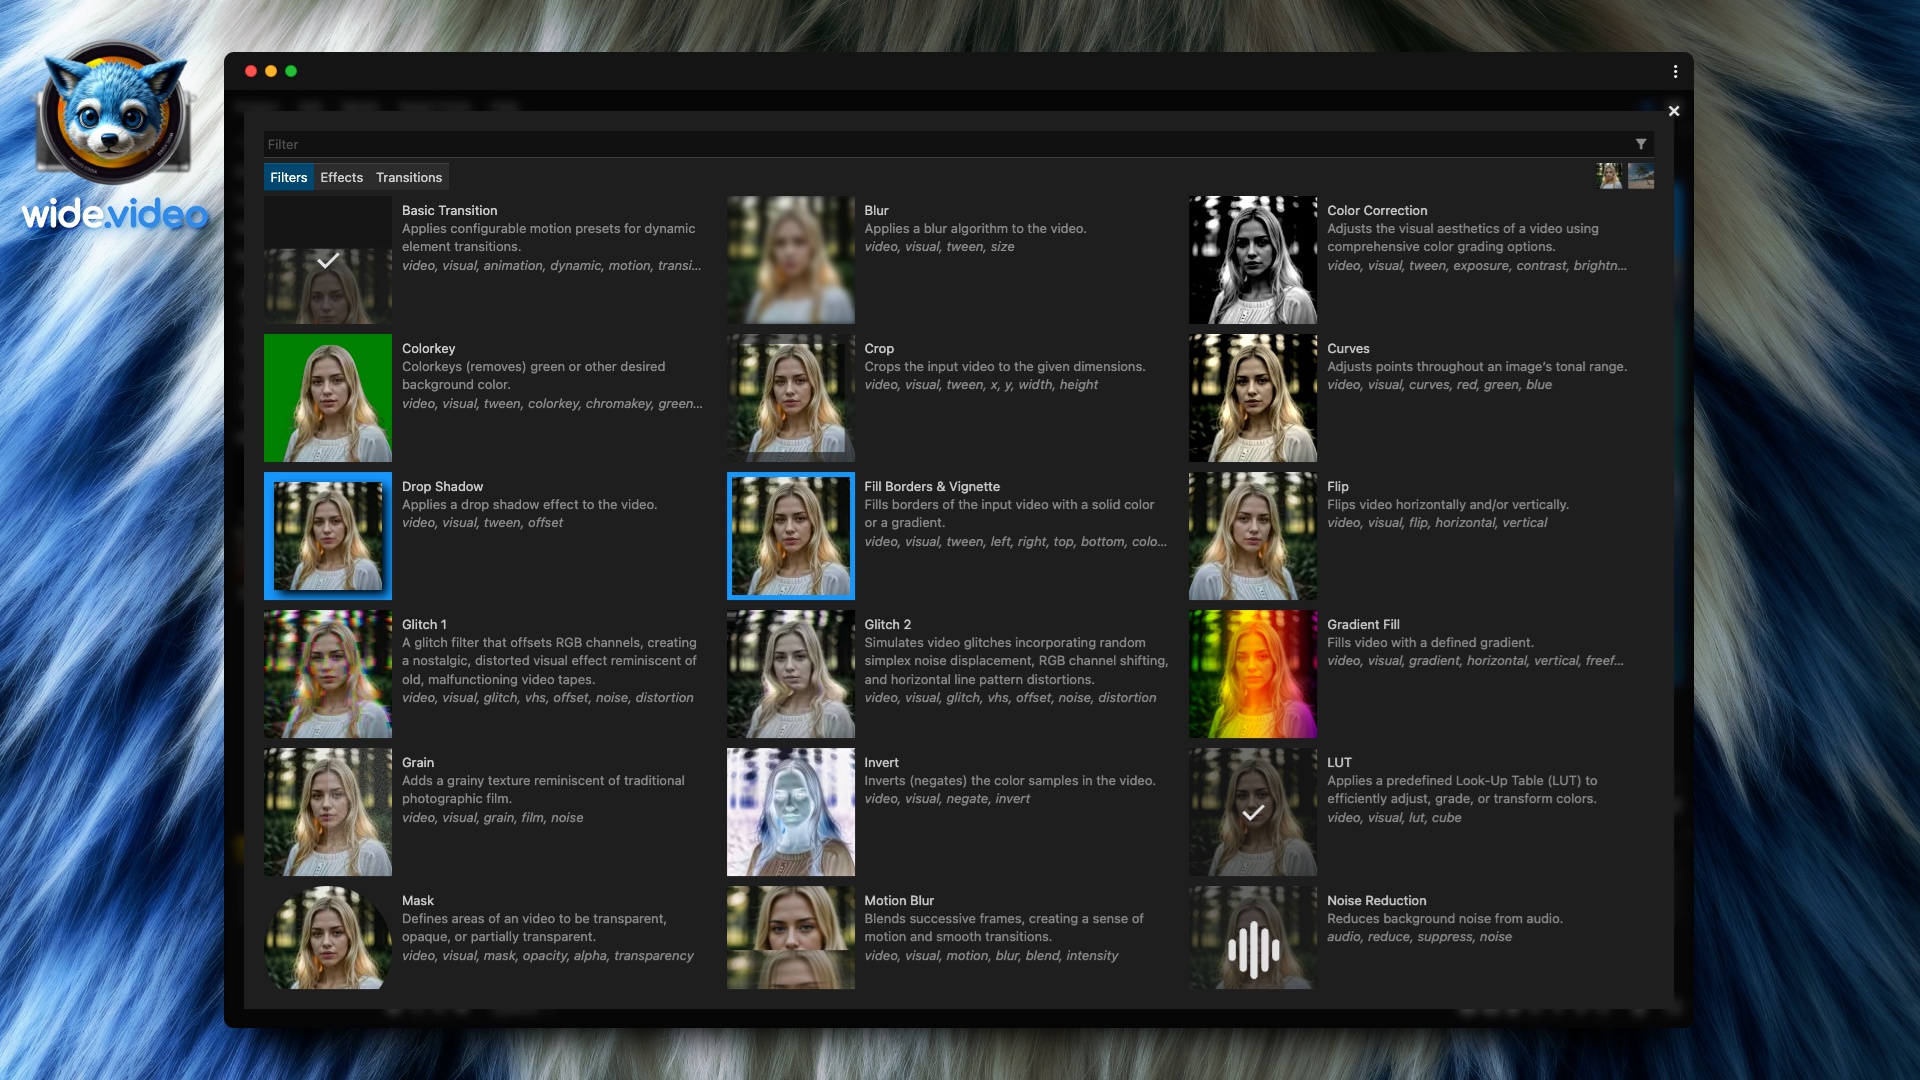Switch preview to the portrait sample image
Screen dimensions: 1920x1080
[x=1609, y=176]
